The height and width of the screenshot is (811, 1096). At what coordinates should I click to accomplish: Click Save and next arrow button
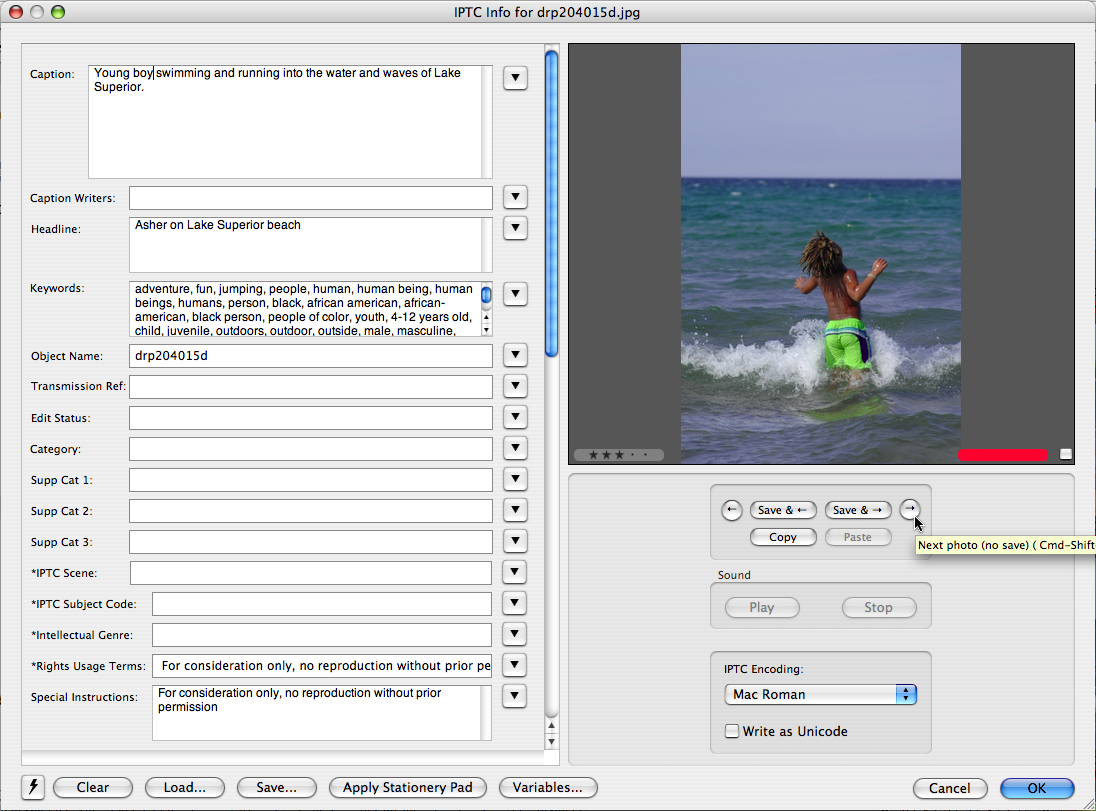858,510
